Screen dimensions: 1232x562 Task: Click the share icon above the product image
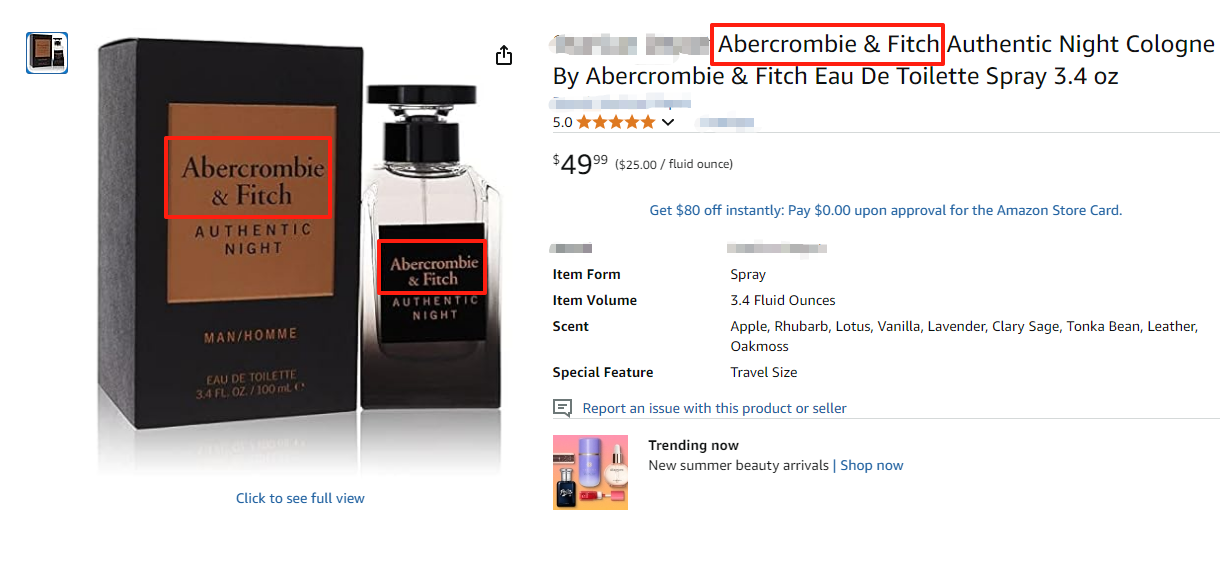point(504,55)
